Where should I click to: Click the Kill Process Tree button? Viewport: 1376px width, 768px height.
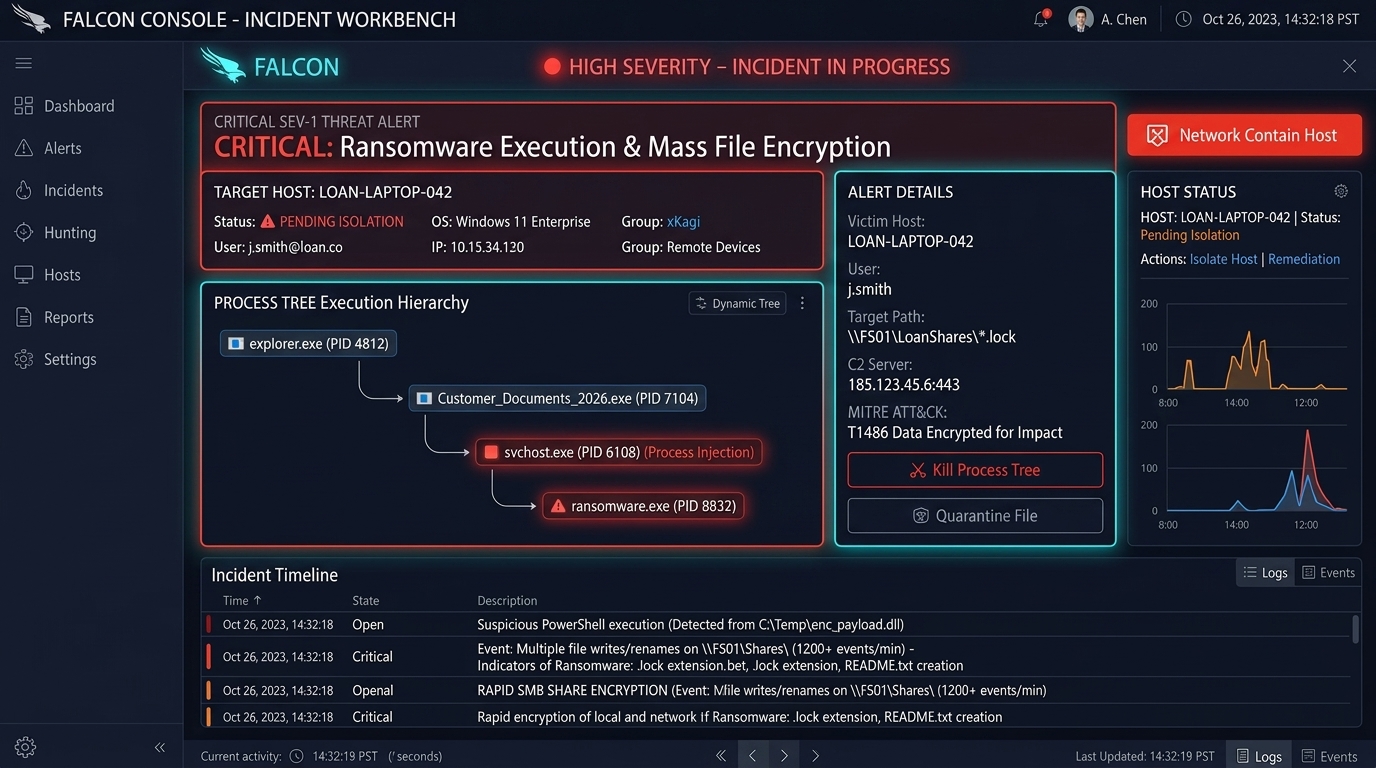click(x=975, y=470)
